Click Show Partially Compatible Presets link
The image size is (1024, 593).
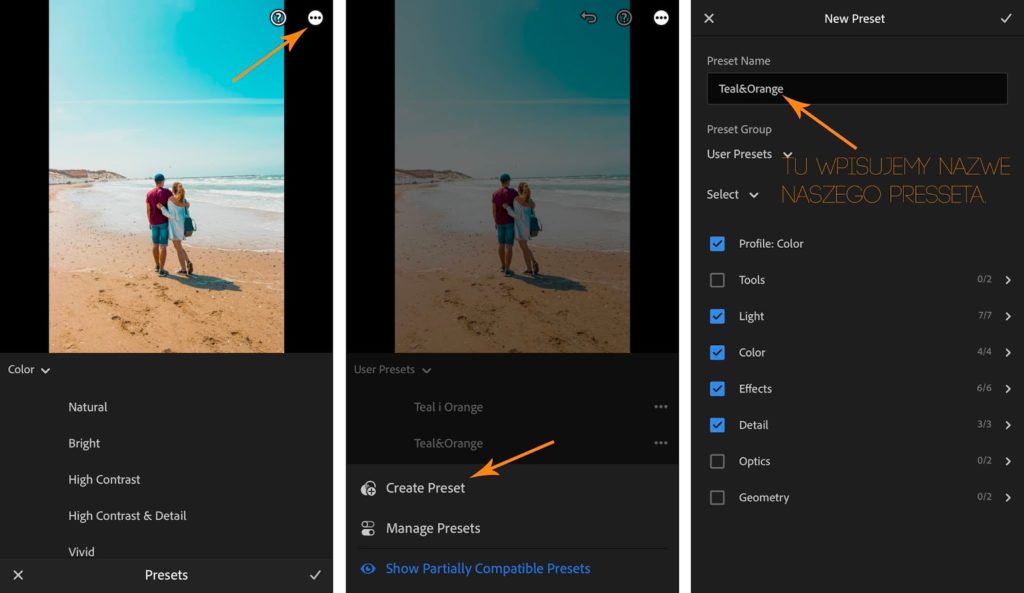[488, 568]
